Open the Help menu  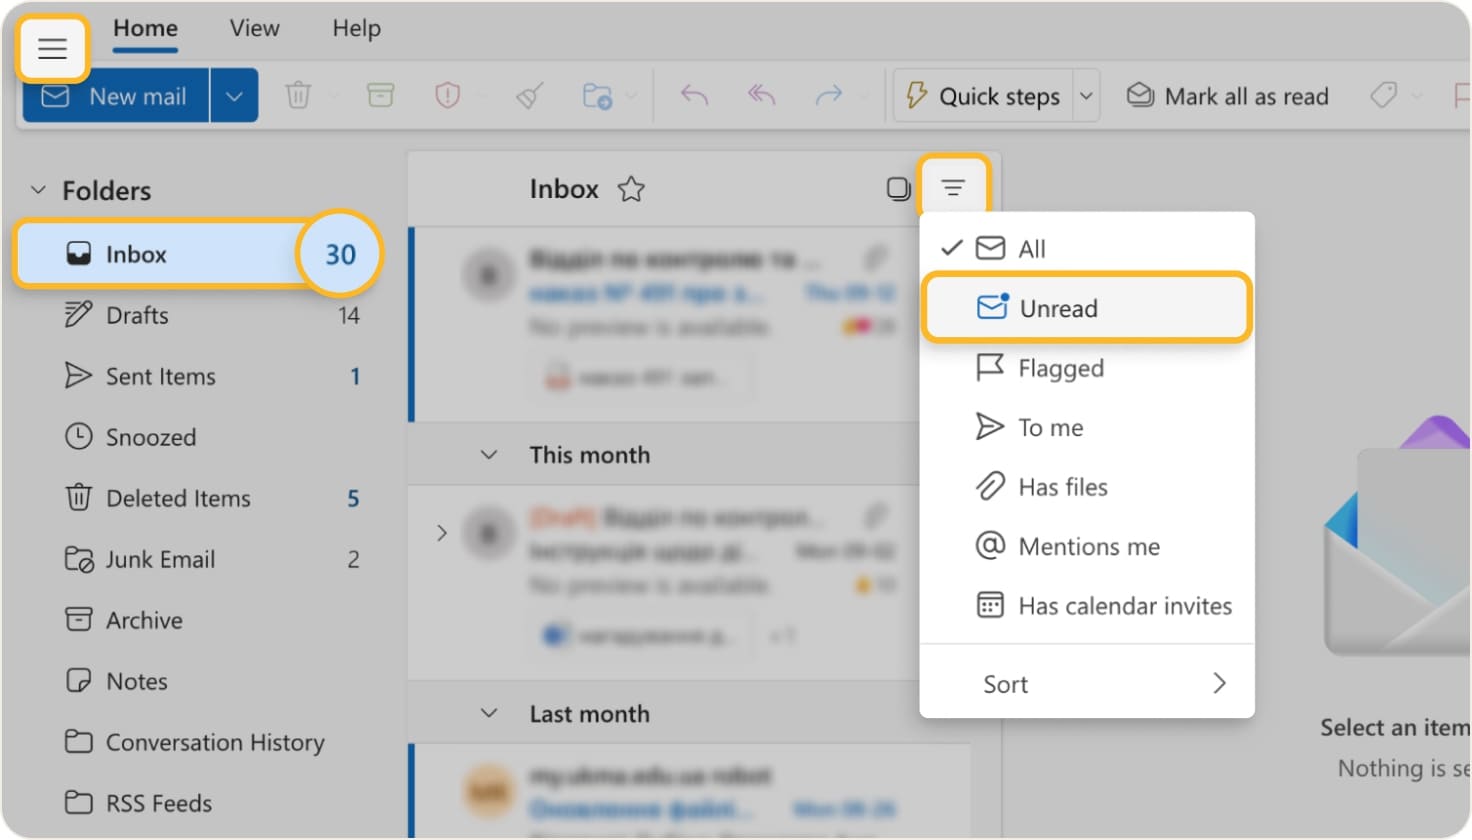356,29
